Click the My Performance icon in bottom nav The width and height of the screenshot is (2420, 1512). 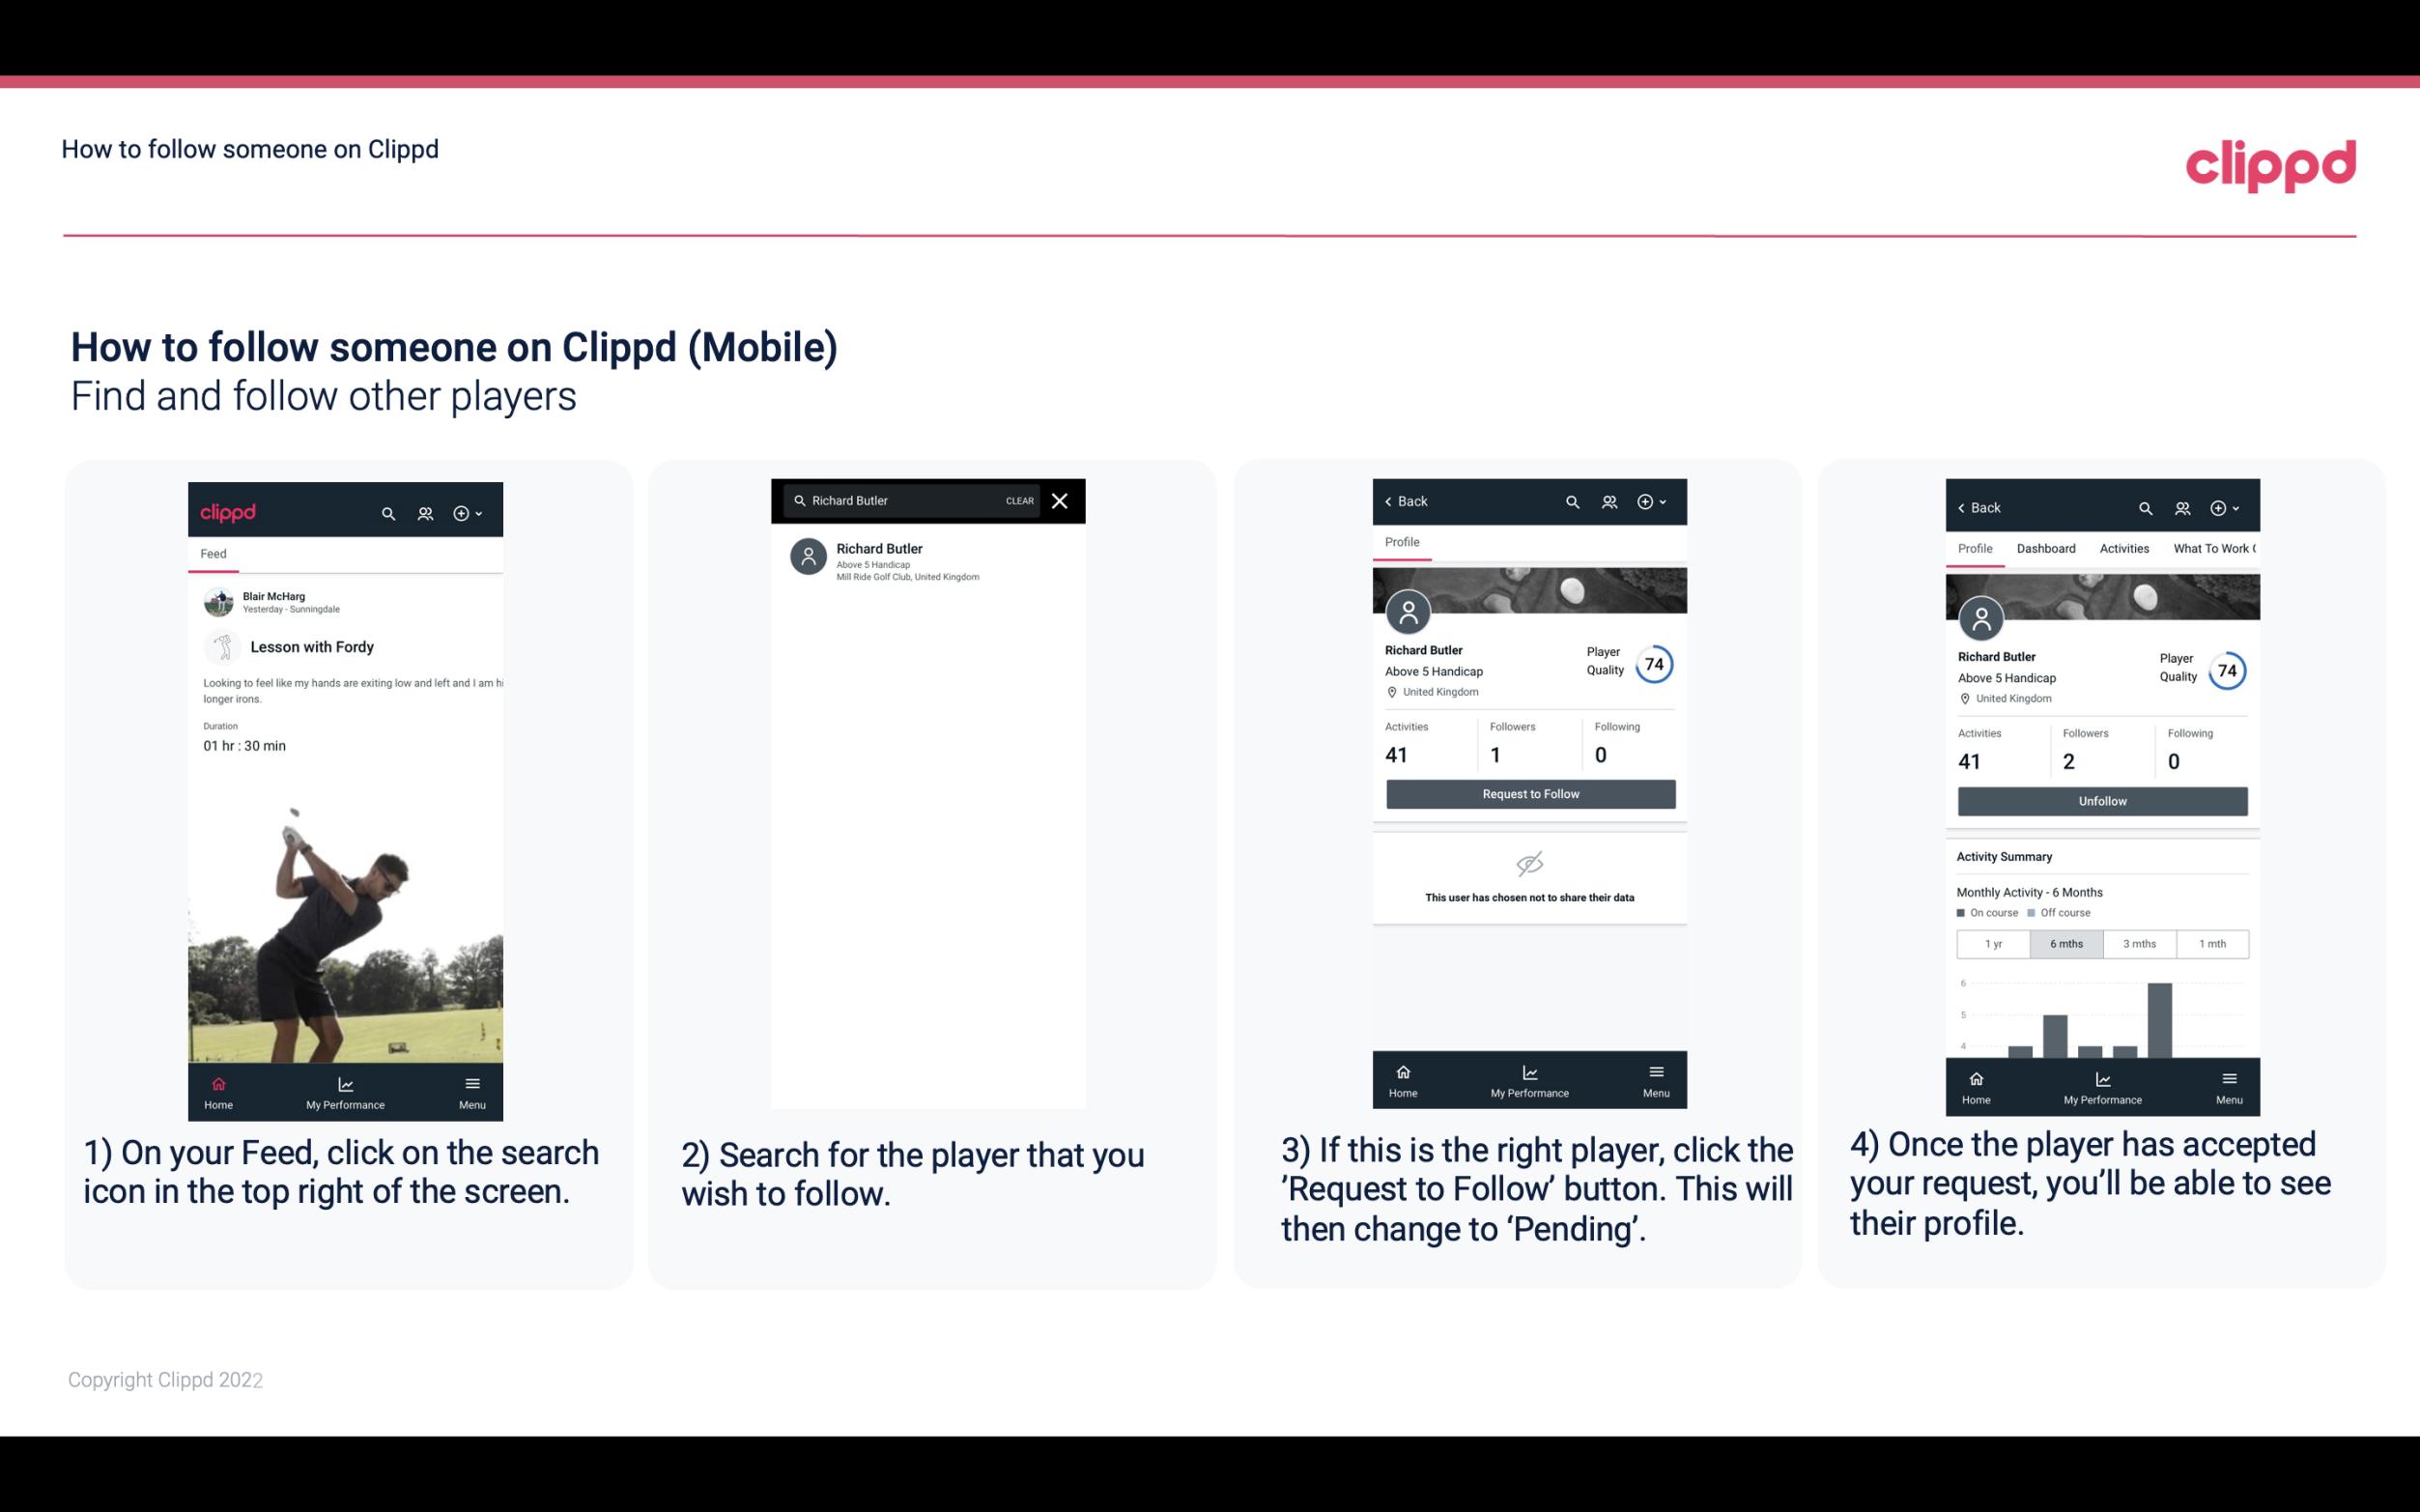pos(345,1083)
